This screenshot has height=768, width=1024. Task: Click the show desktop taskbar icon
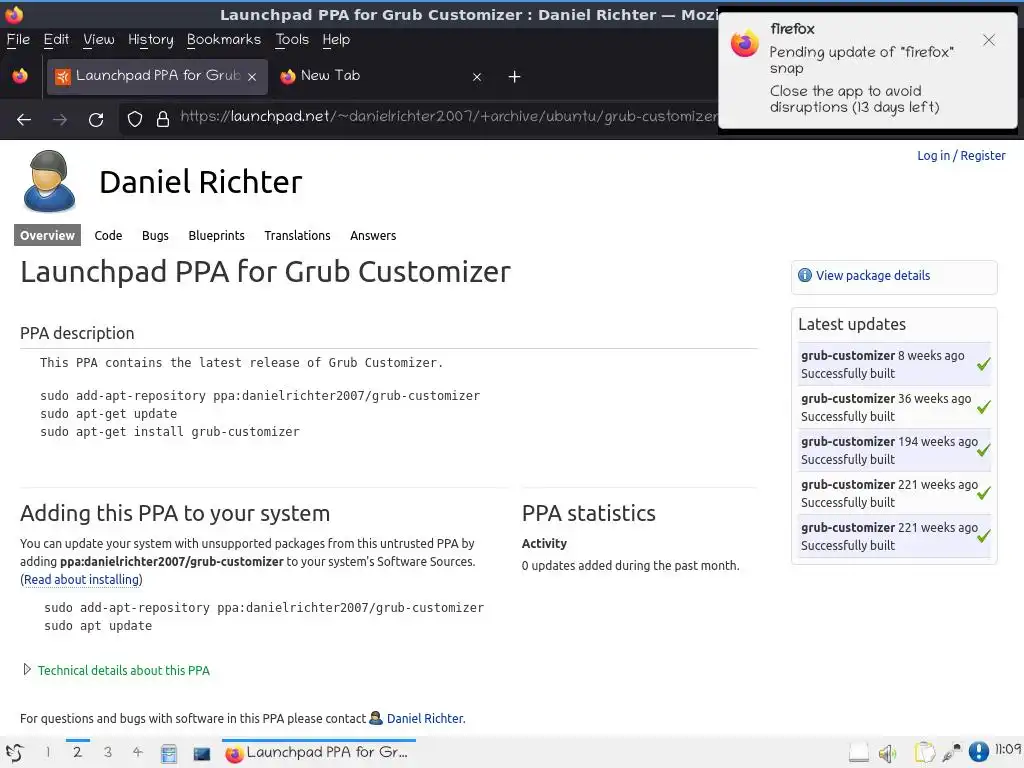202,754
